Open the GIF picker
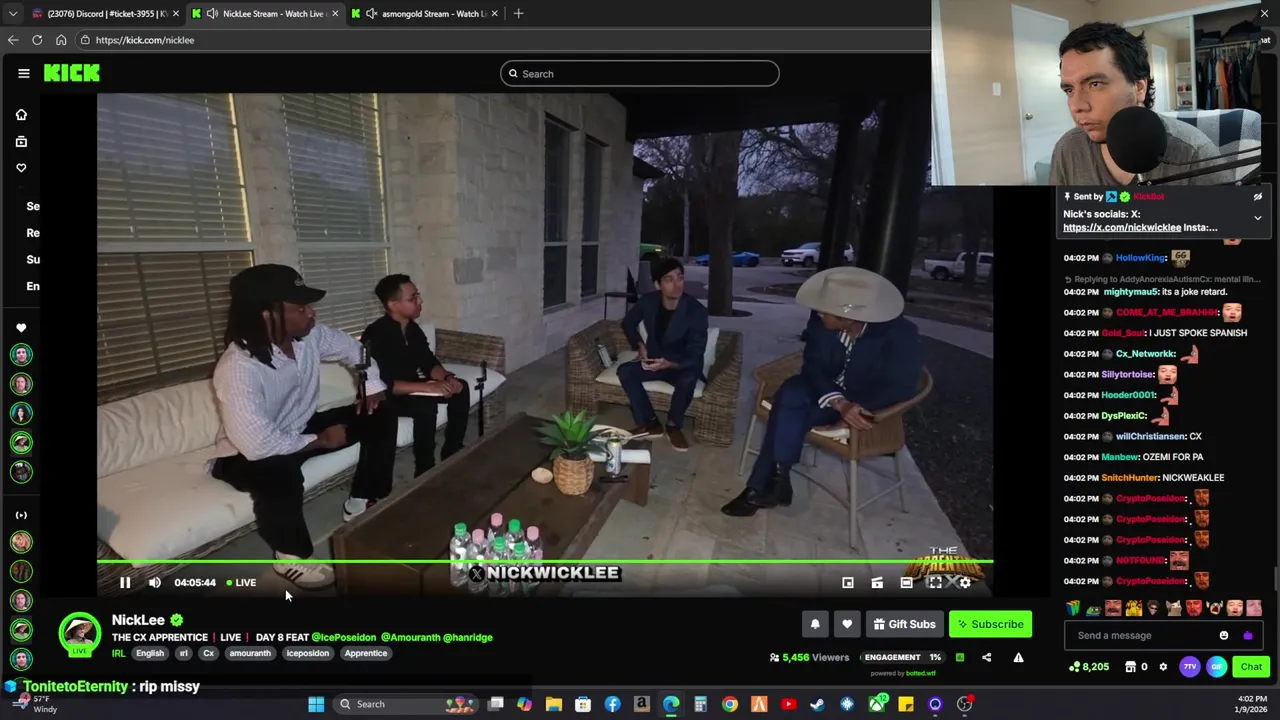The width and height of the screenshot is (1280, 720). coord(1217,667)
